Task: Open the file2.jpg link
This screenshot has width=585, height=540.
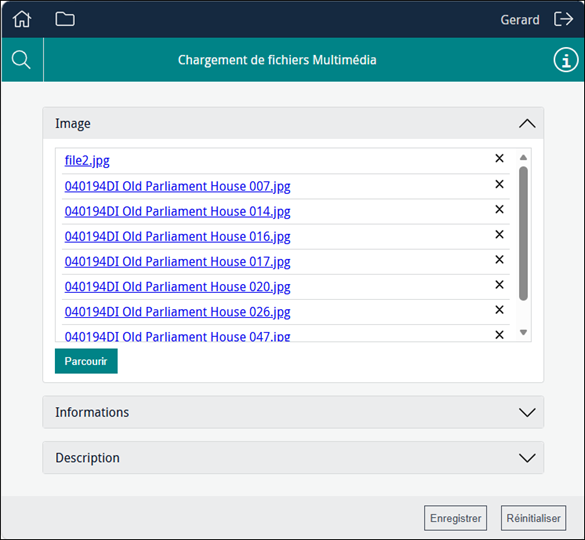Action: 87,161
